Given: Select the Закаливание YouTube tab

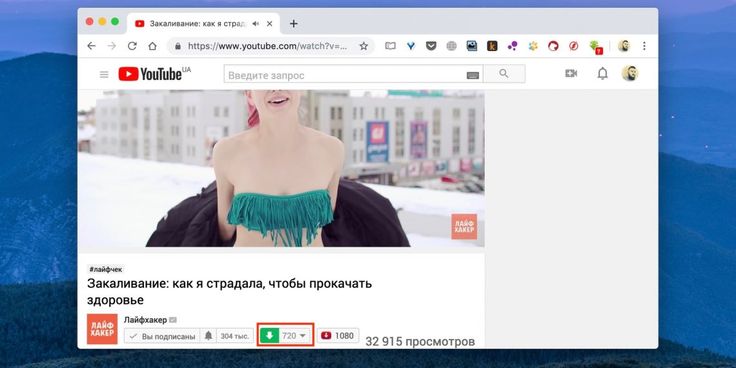Looking at the screenshot, I should tap(198, 23).
